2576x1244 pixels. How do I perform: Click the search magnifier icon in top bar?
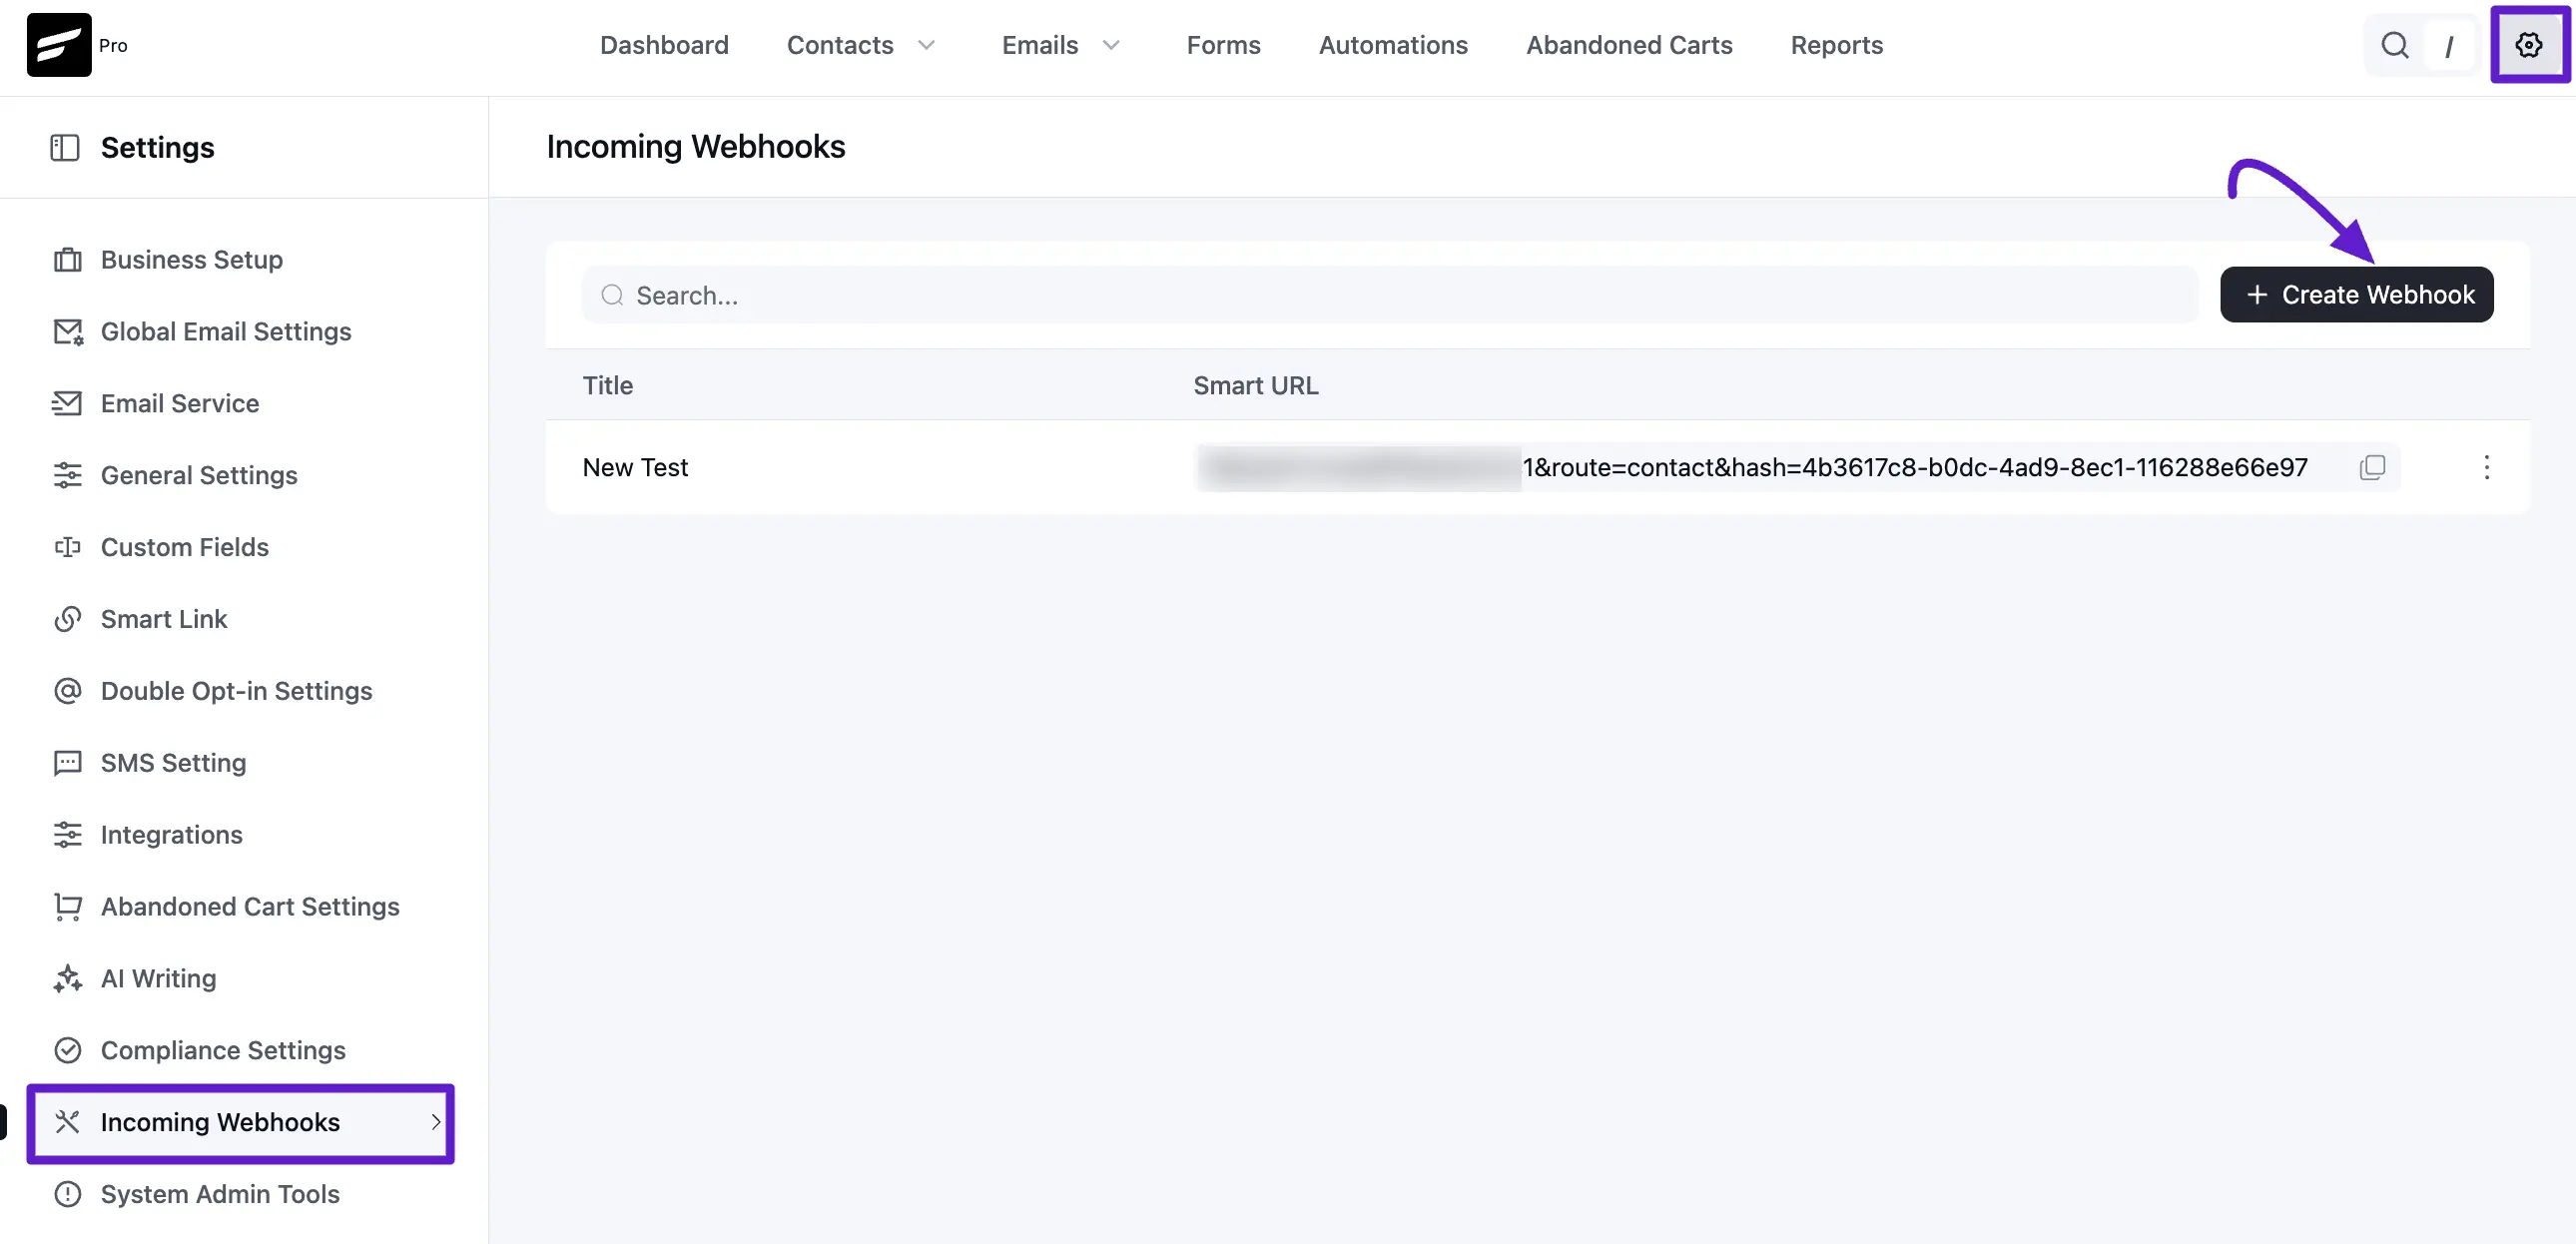pyautogui.click(x=2395, y=45)
